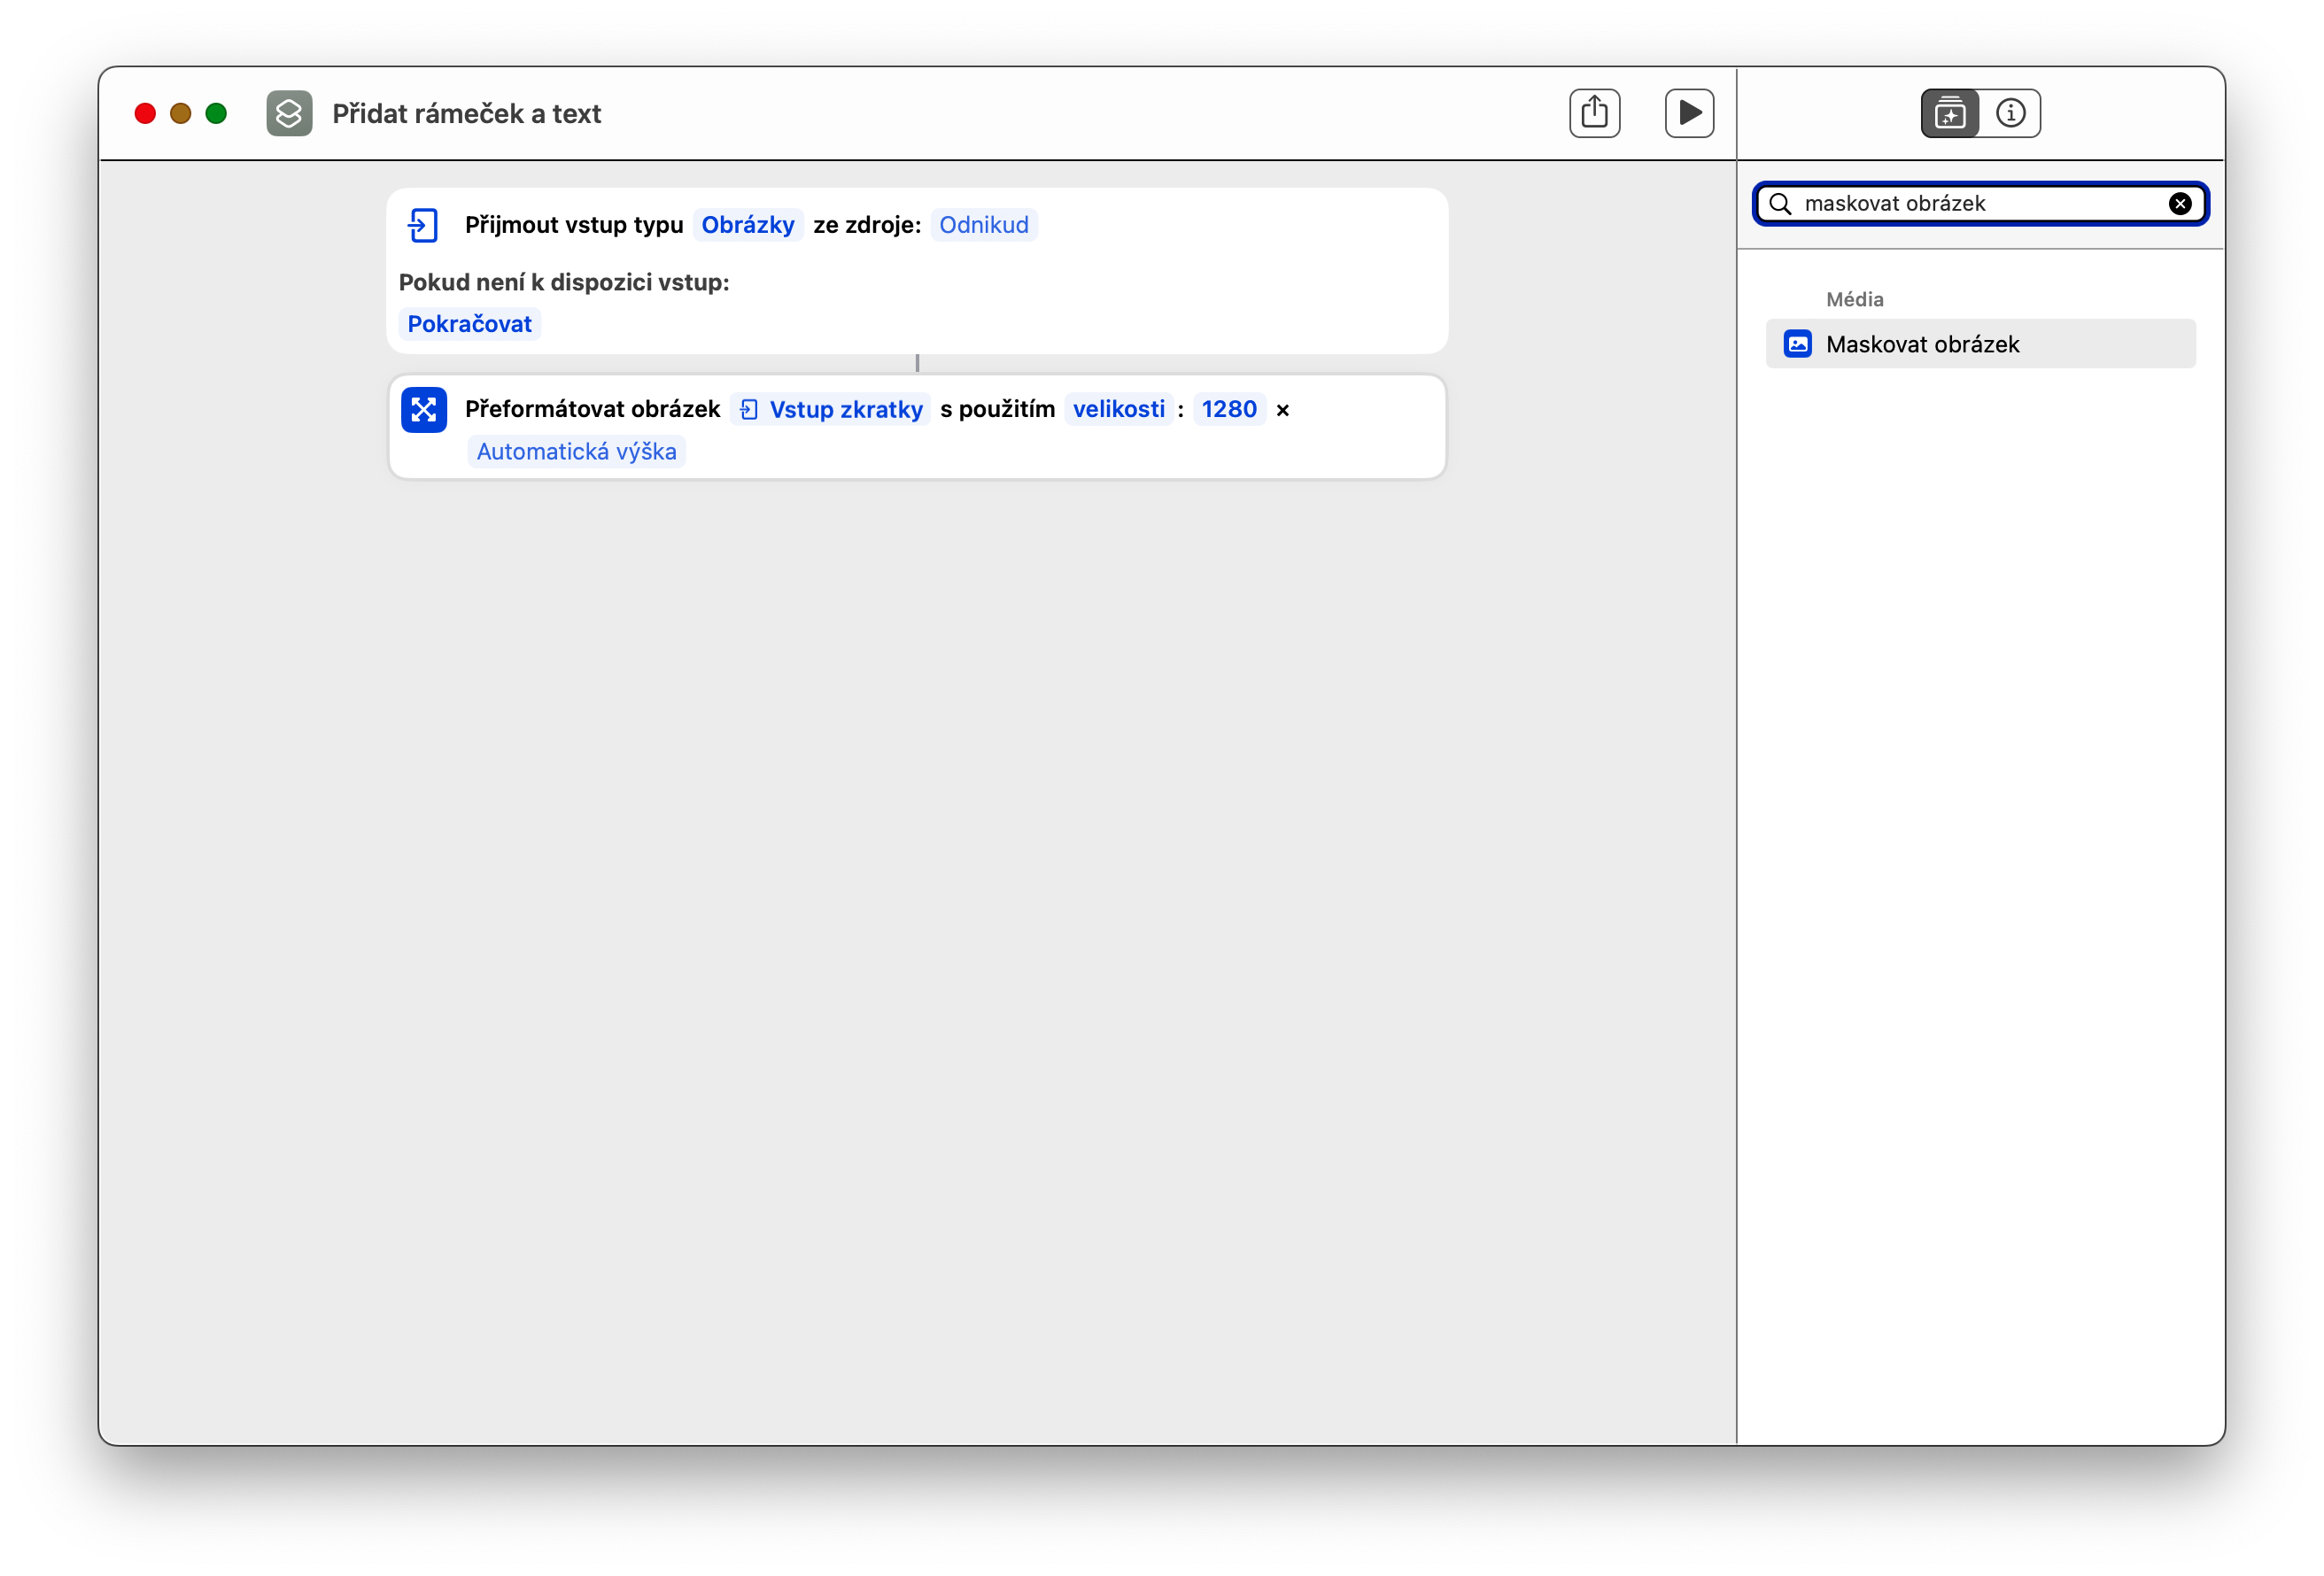Image resolution: width=2324 pixels, height=1576 pixels.
Task: Show Shortcut Details info icon
Action: tap(2010, 113)
